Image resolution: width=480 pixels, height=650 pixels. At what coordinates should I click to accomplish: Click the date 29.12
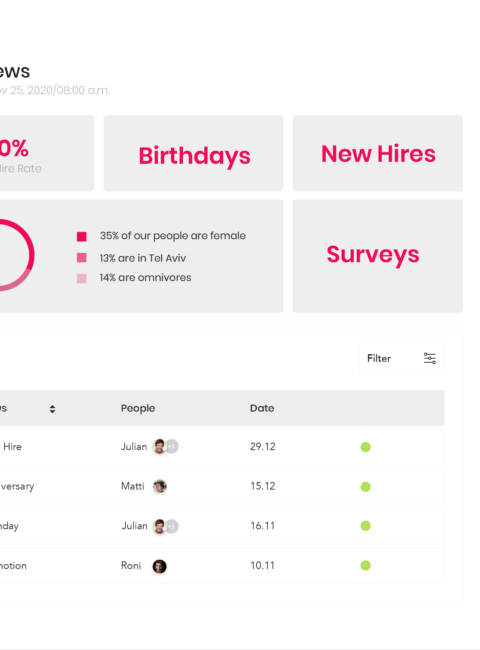point(263,446)
